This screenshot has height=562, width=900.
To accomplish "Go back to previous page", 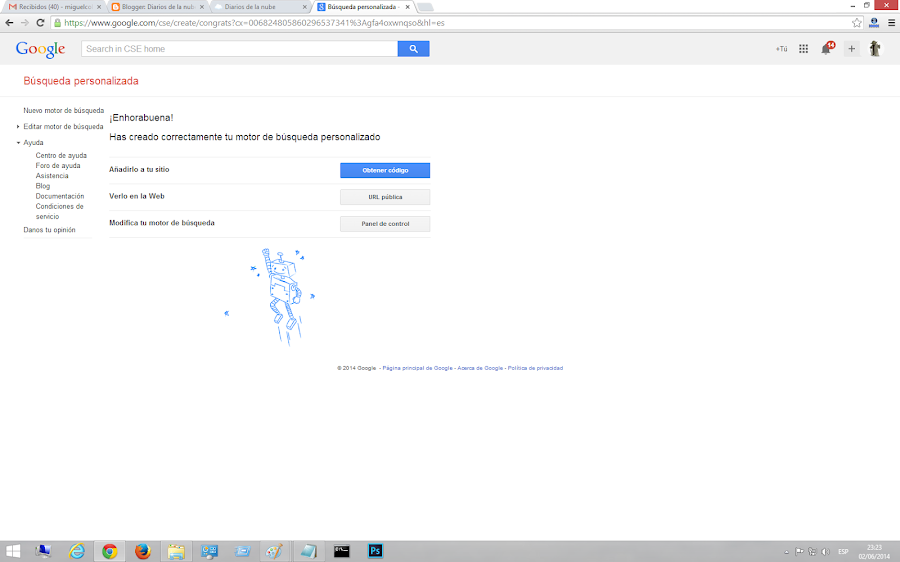I will (9, 23).
